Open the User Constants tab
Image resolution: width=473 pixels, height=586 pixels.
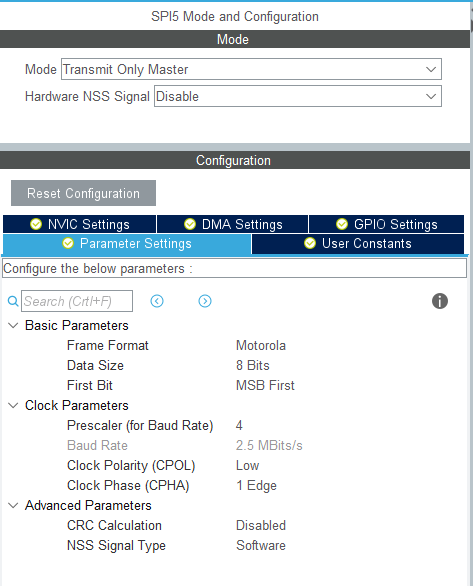pyautogui.click(x=358, y=244)
